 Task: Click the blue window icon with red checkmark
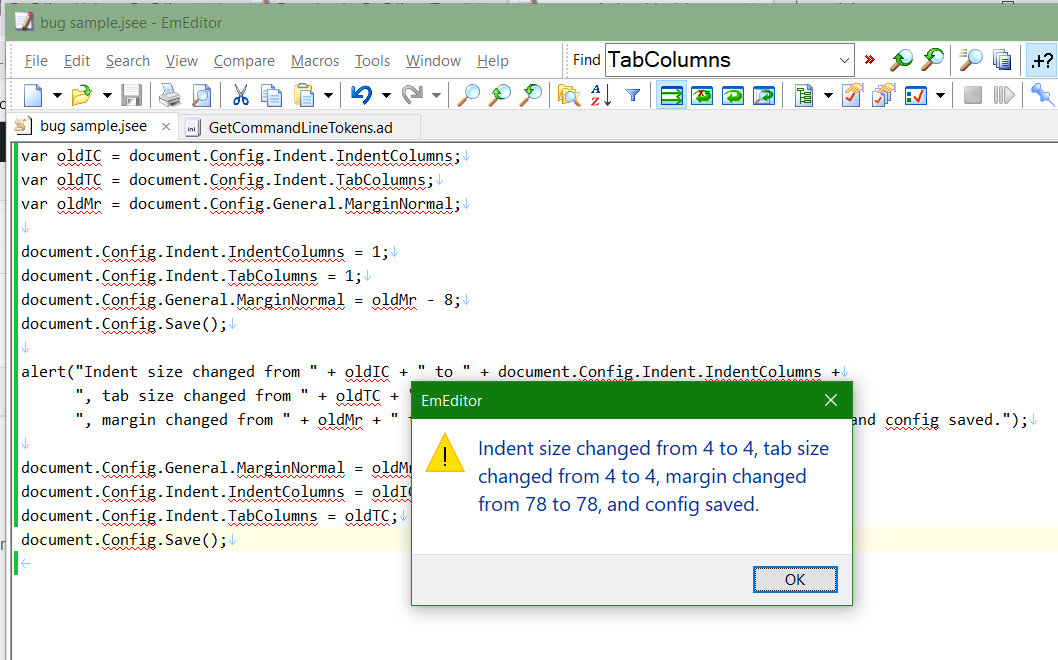[x=916, y=95]
